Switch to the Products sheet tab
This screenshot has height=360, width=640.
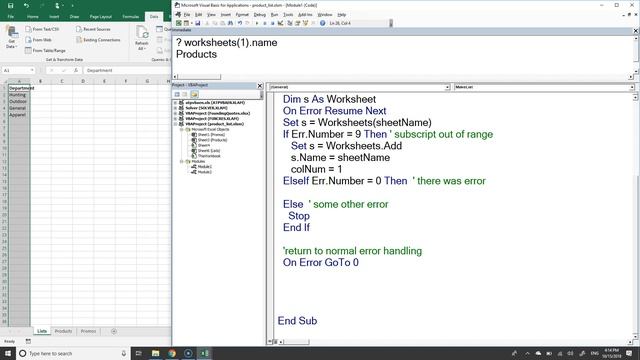(x=63, y=331)
